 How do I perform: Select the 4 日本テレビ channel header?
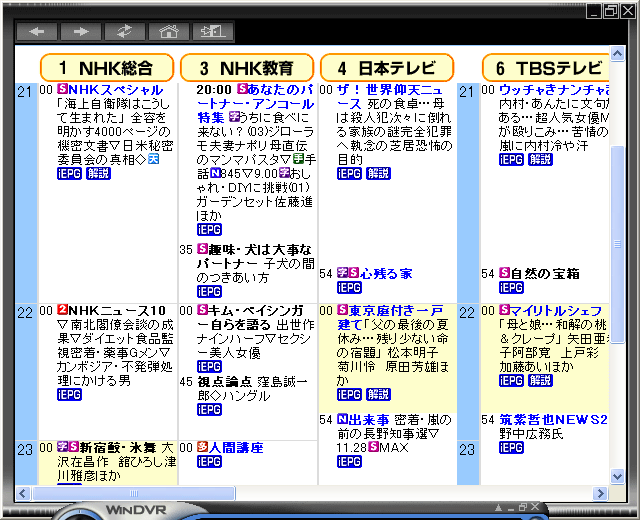click(x=387, y=68)
